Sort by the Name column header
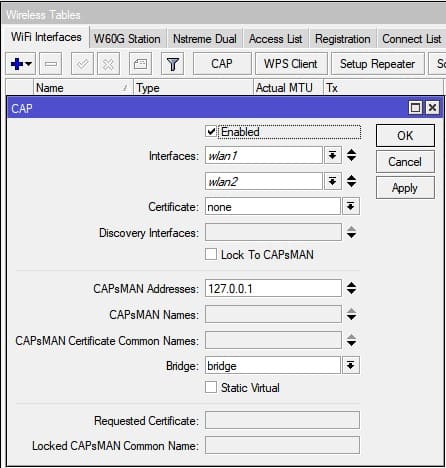The height and width of the screenshot is (468, 446). coord(83,88)
